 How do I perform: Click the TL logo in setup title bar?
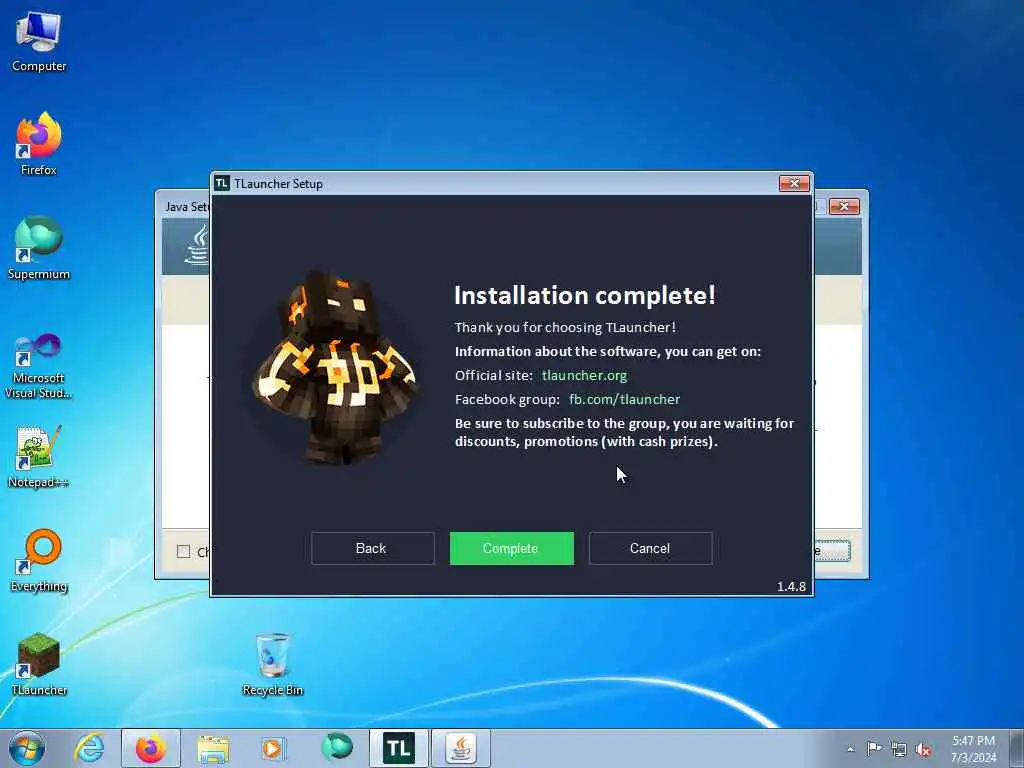pyautogui.click(x=222, y=184)
